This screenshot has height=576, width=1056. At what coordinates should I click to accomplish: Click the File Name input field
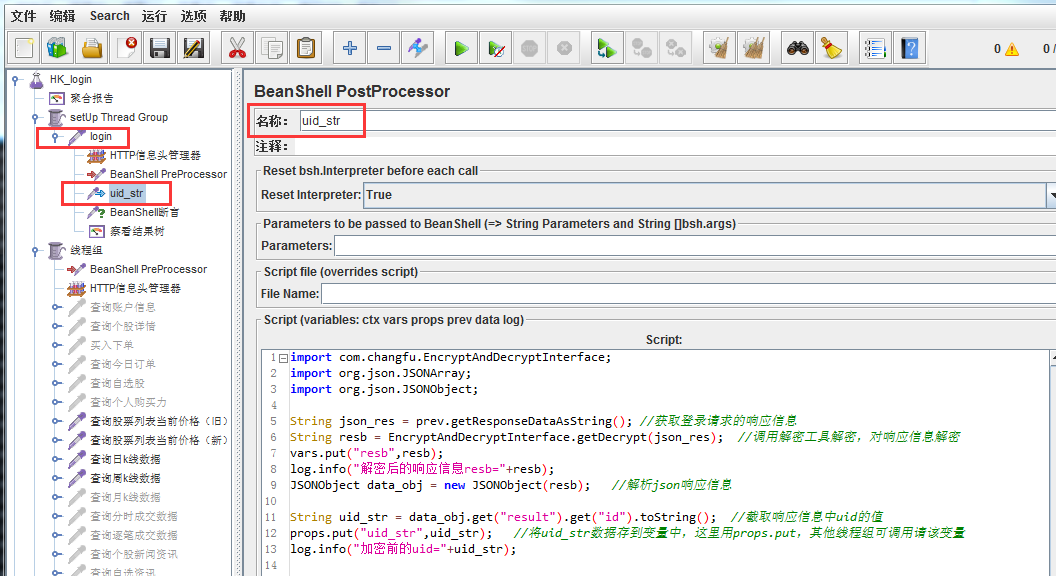pyautogui.click(x=688, y=294)
